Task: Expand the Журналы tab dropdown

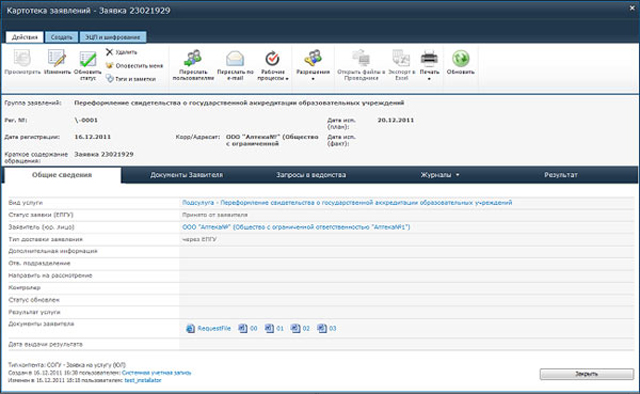Action: tap(440, 175)
